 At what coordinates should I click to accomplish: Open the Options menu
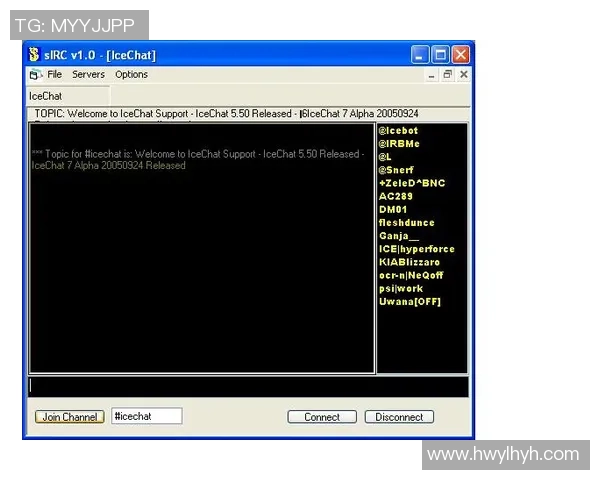[x=131, y=75]
